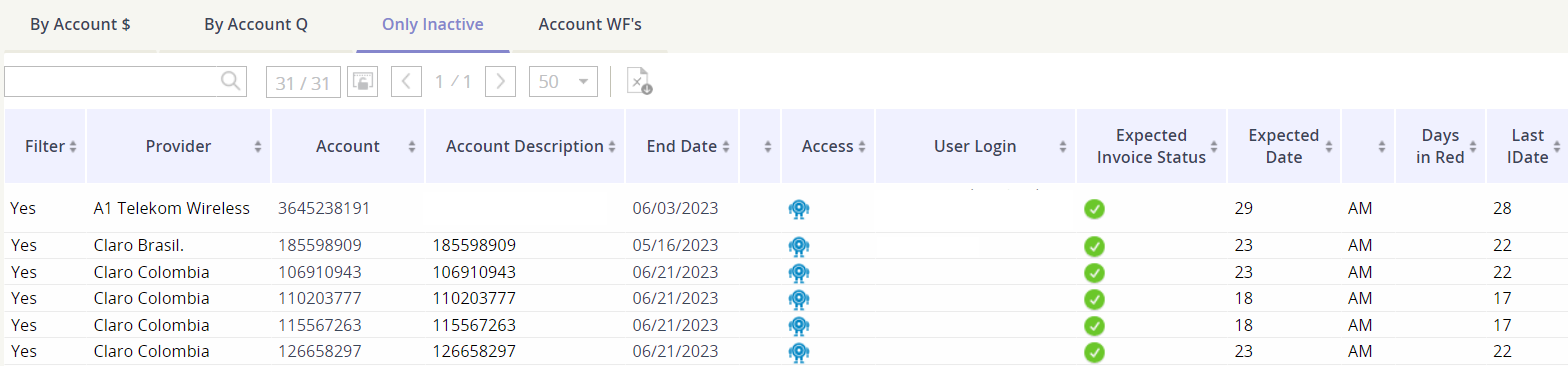Image resolution: width=1568 pixels, height=366 pixels.
Task: Click Claro Colombia cell for account 106910943
Action: [151, 272]
